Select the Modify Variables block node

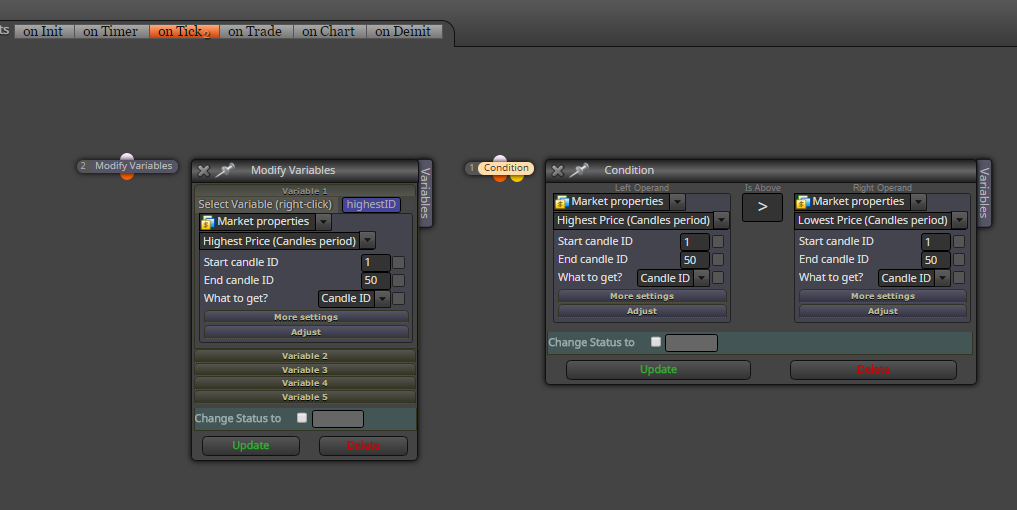click(127, 166)
